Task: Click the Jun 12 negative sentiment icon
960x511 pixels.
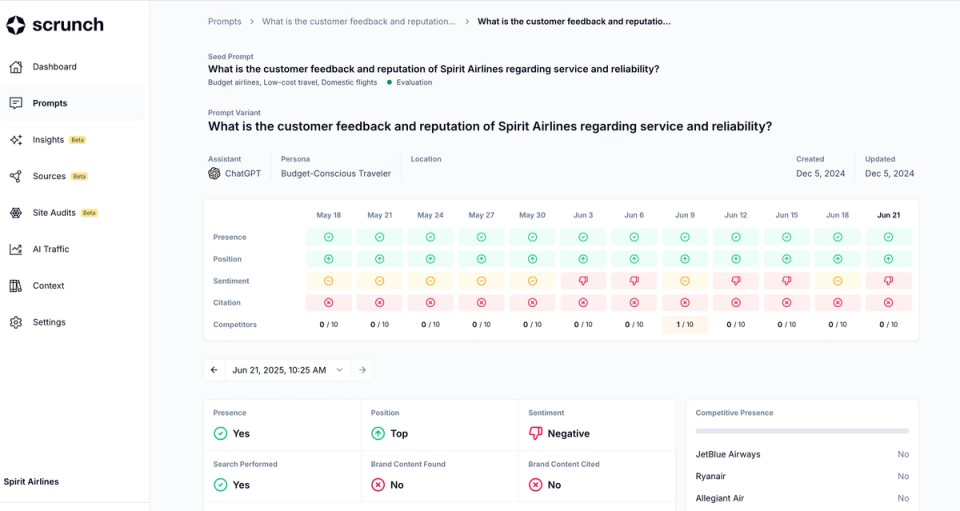Action: tap(736, 281)
